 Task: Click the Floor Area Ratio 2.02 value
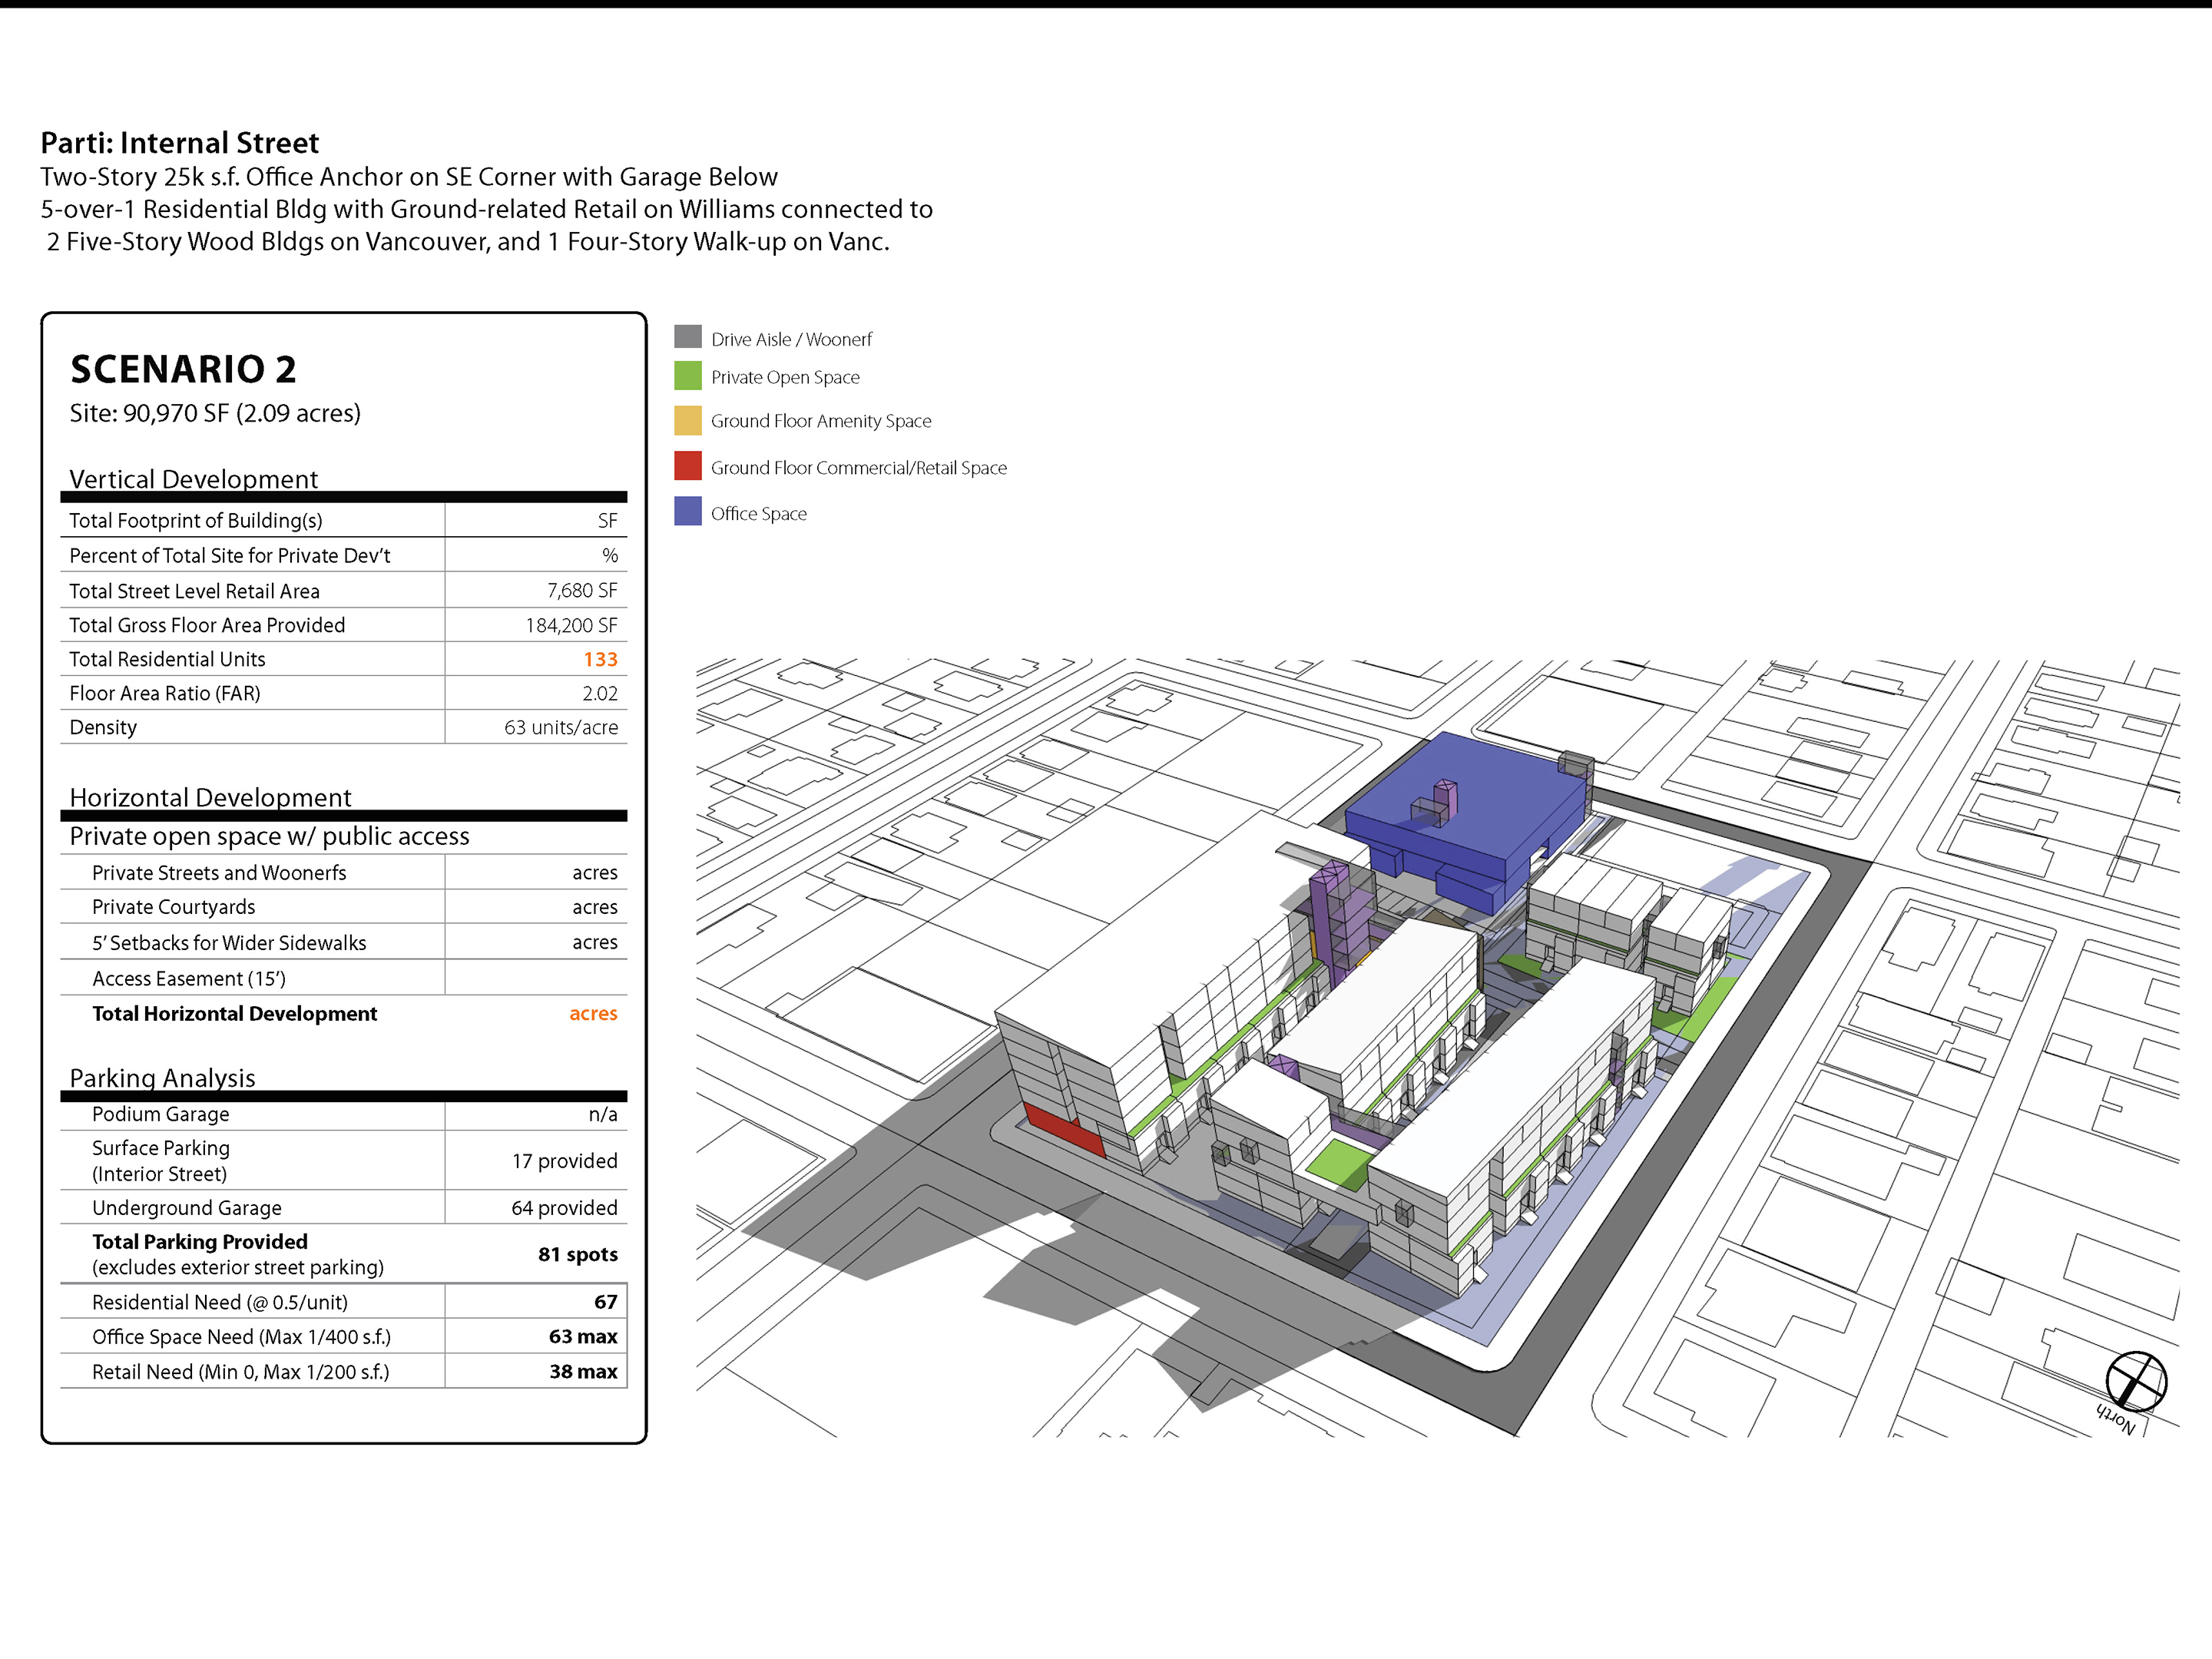[600, 693]
